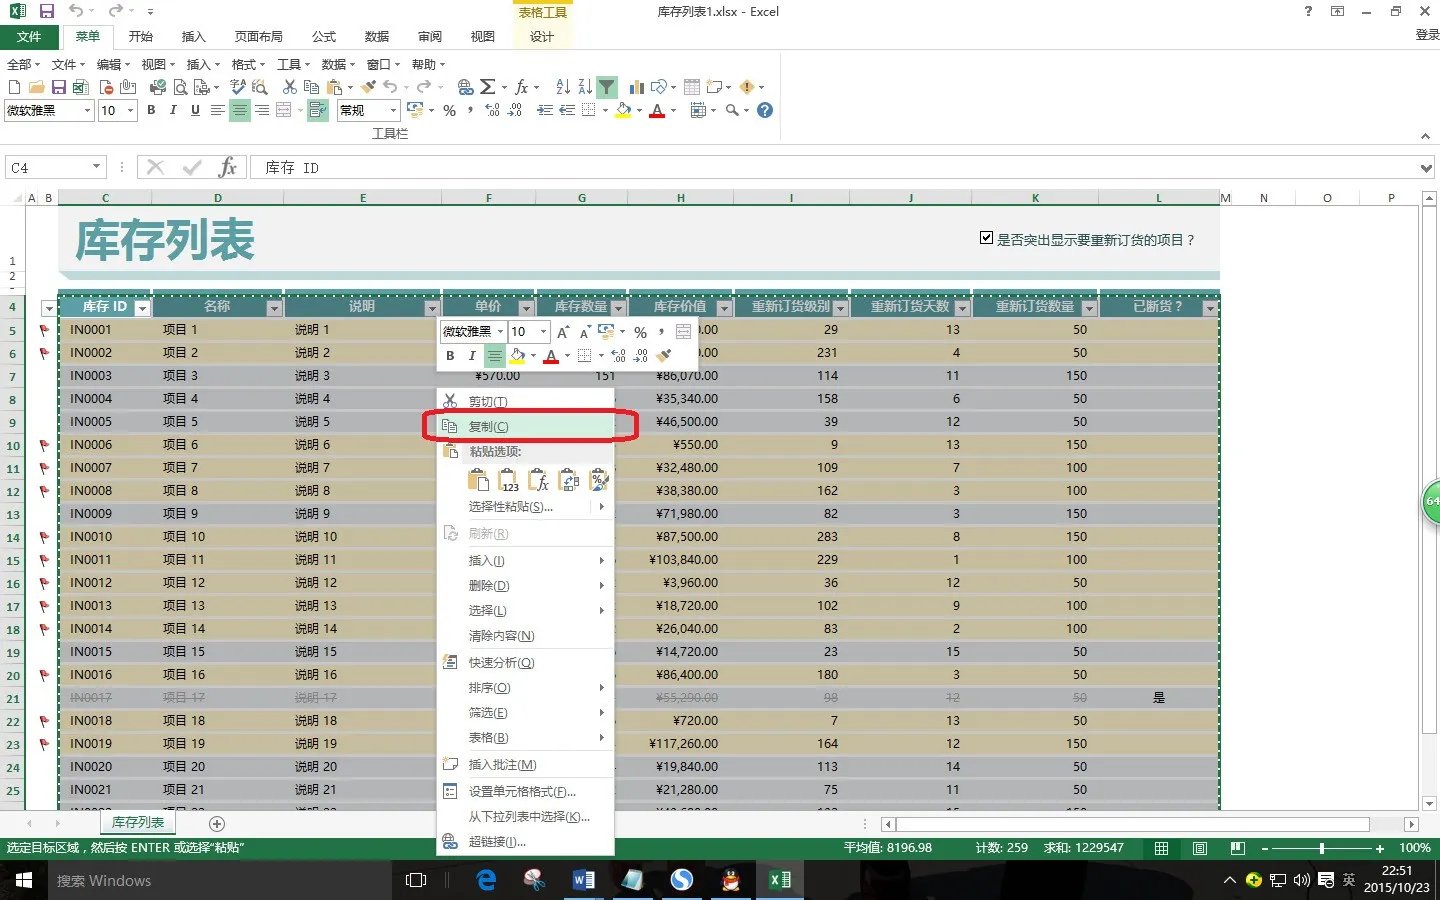Select the AutoSum Σ icon

[x=489, y=86]
